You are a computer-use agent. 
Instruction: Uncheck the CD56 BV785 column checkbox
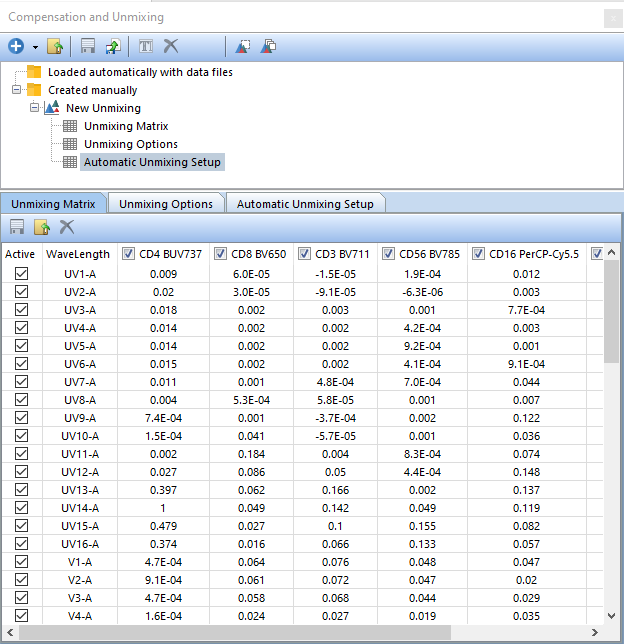pos(388,254)
